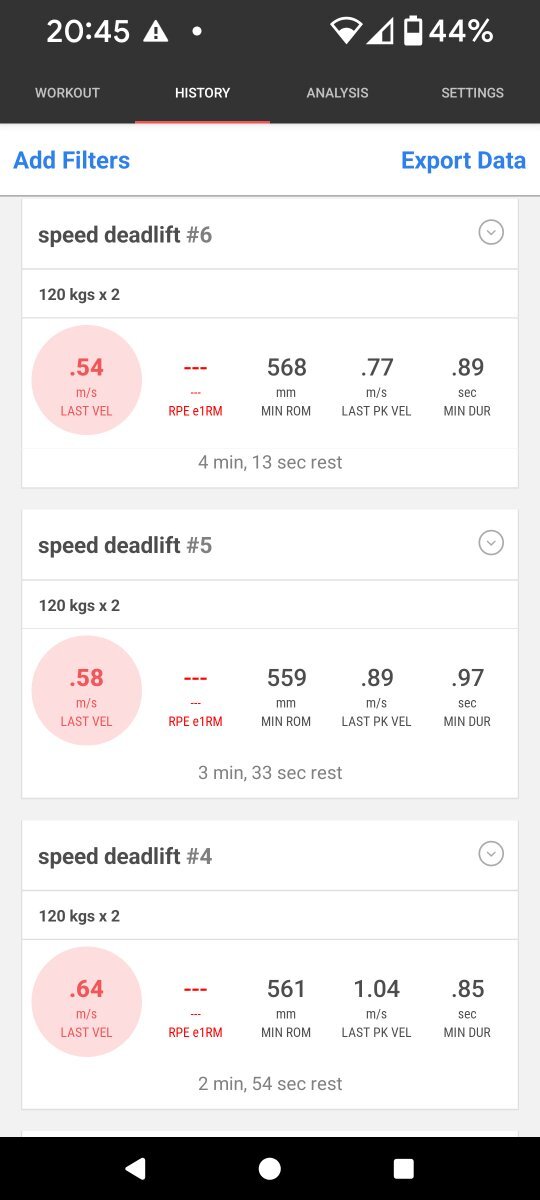Tap the warning triangle status icon
Viewport: 540px width, 1200px height.
155,32
